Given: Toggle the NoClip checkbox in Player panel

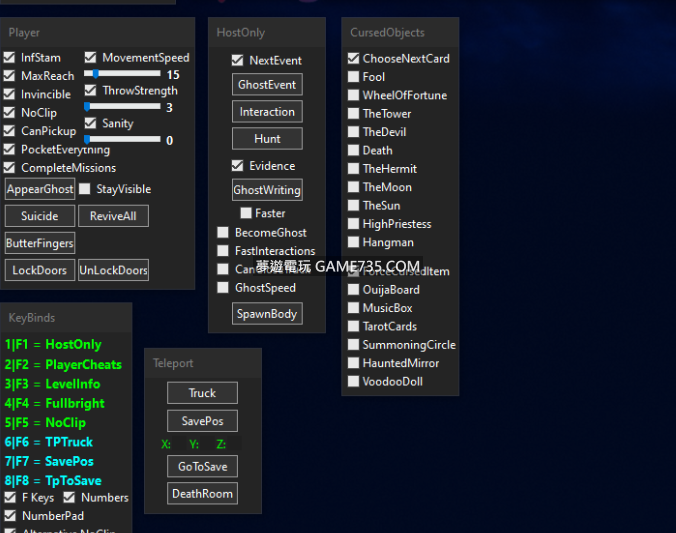Looking at the screenshot, I should tap(10, 113).
